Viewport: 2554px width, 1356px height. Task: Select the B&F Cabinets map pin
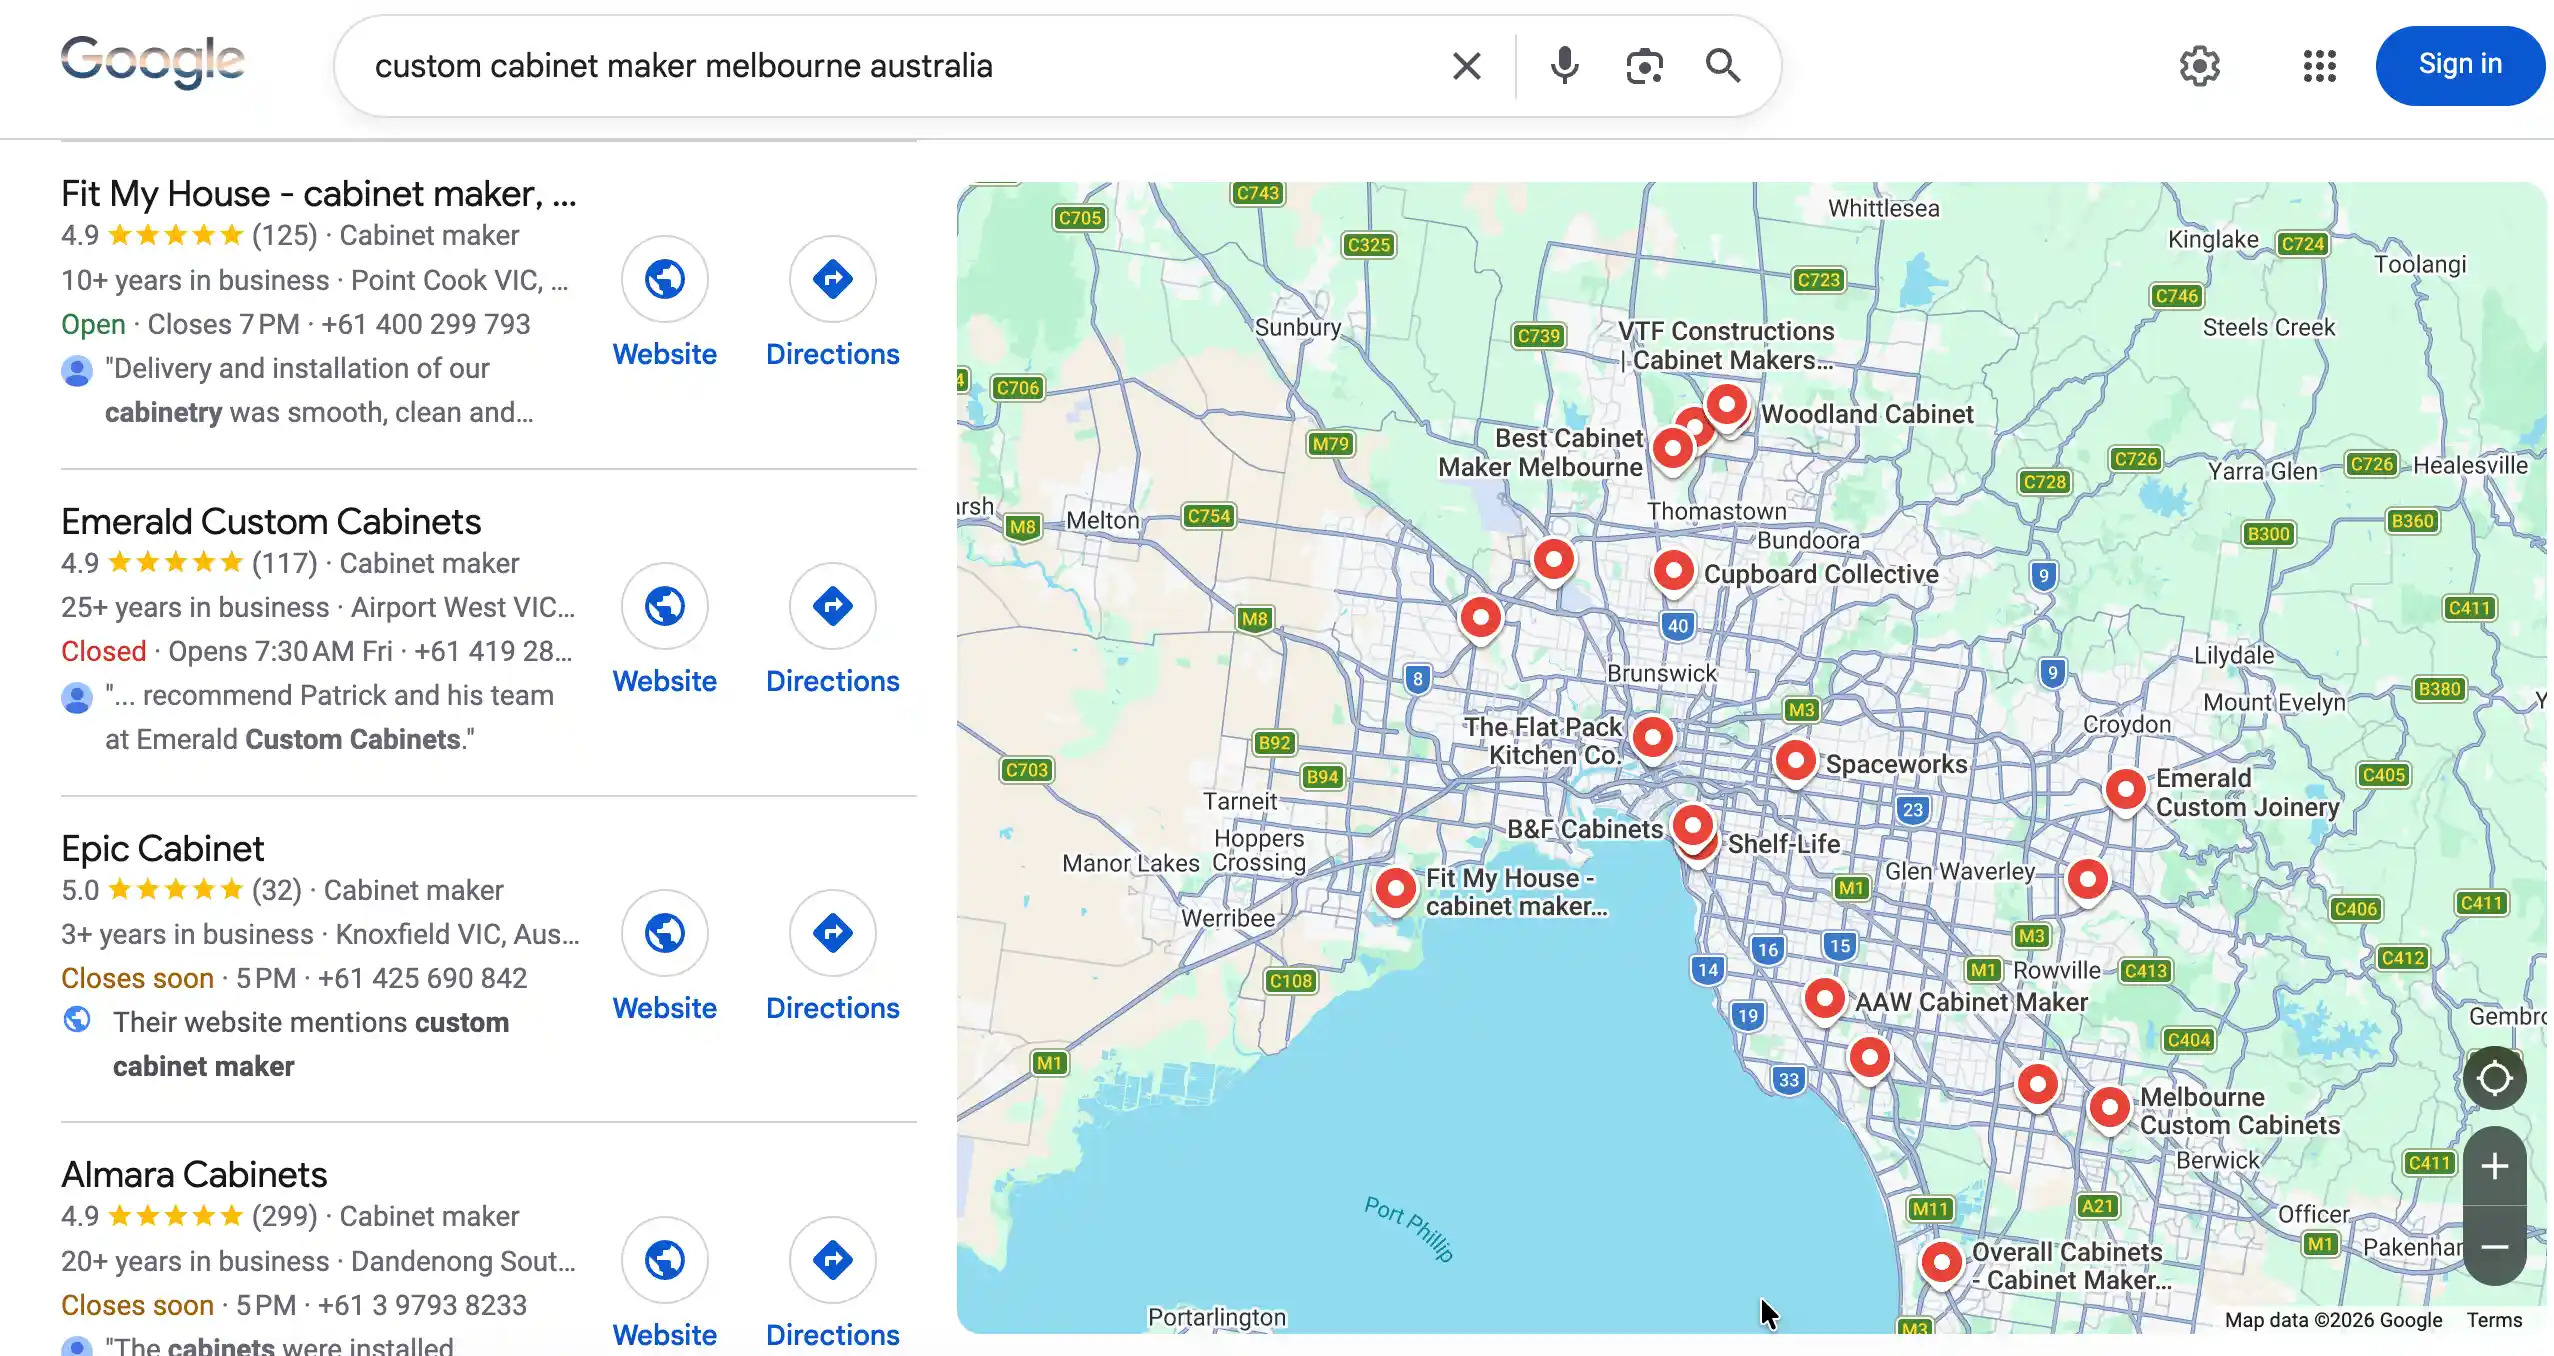click(x=1693, y=826)
